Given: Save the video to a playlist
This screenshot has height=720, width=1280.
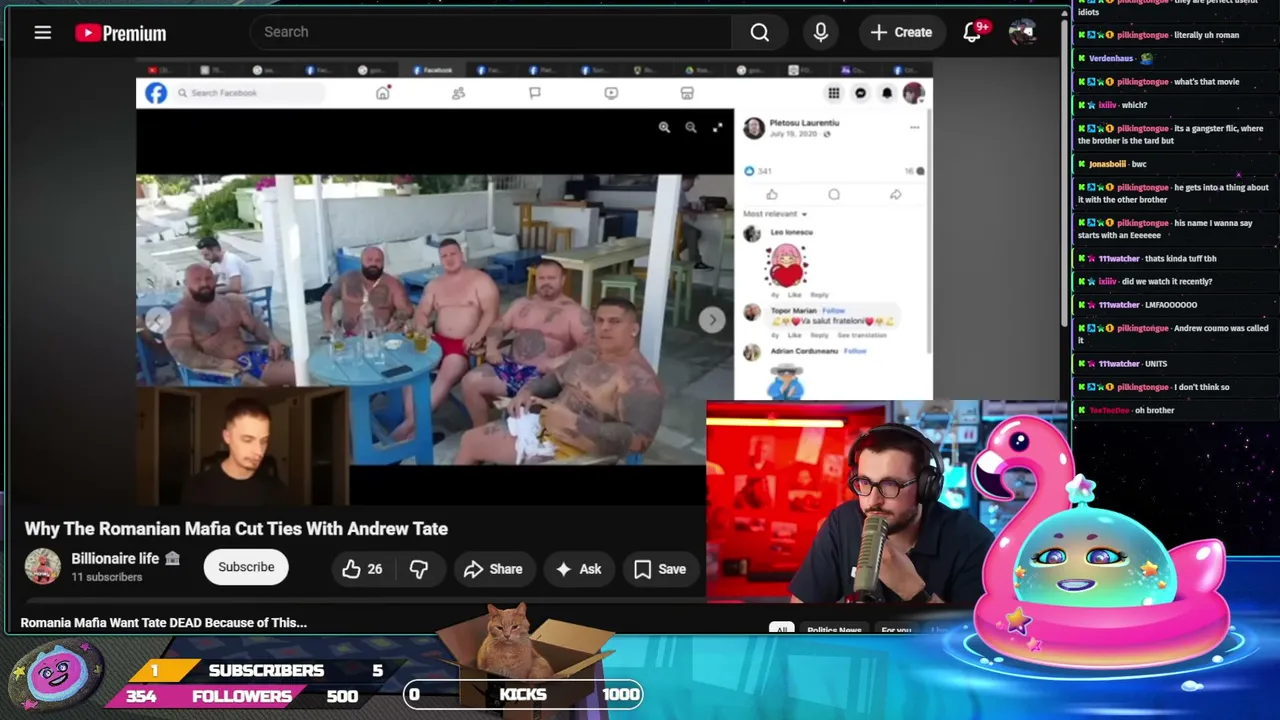Looking at the screenshot, I should (x=660, y=569).
